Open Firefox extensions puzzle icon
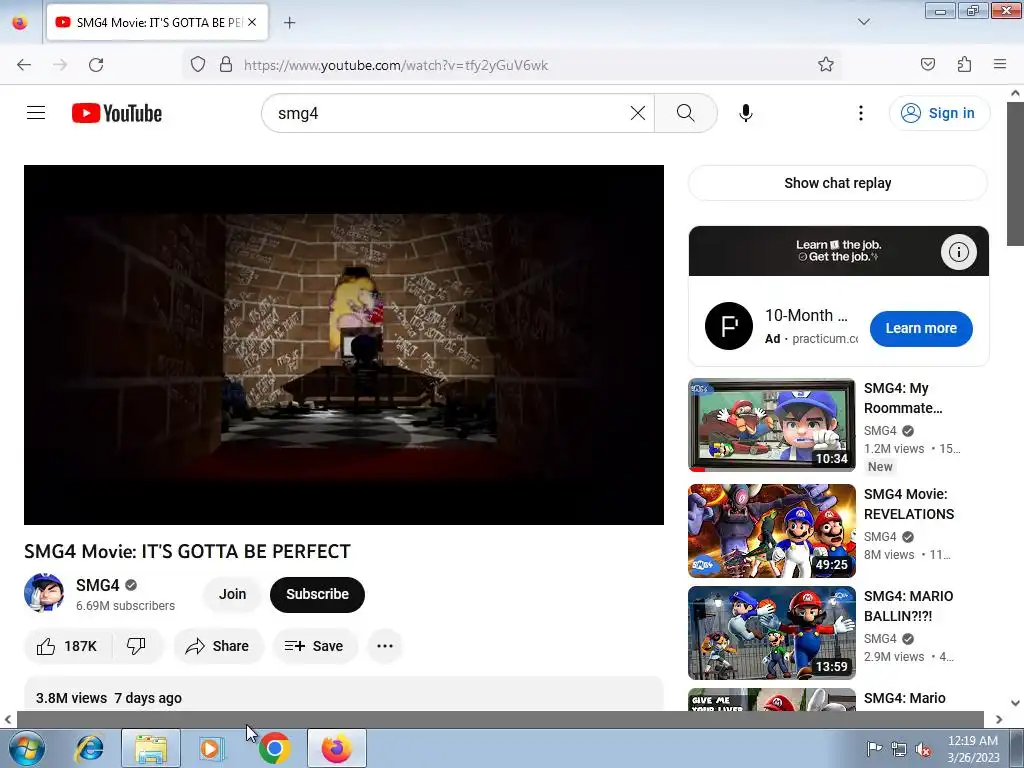Image resolution: width=1024 pixels, height=768 pixels. pyautogui.click(x=964, y=64)
